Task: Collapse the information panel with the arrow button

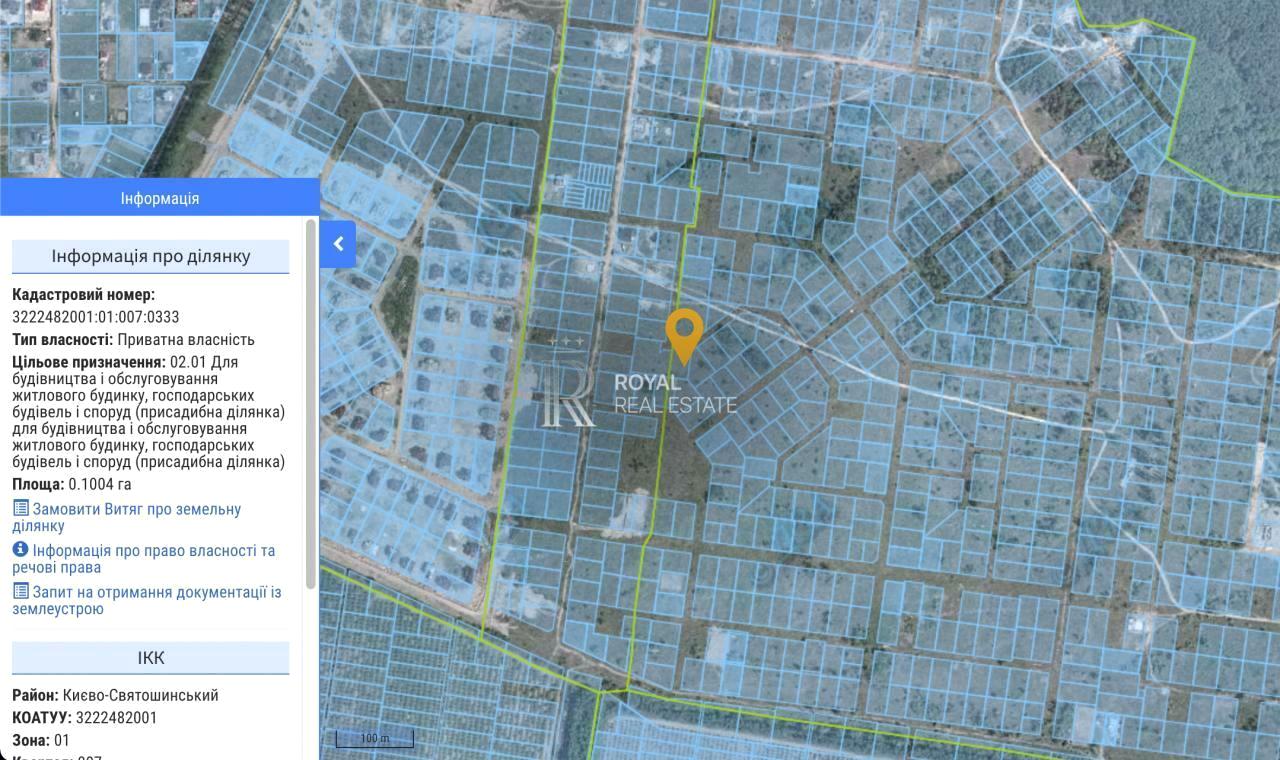Action: (x=338, y=244)
